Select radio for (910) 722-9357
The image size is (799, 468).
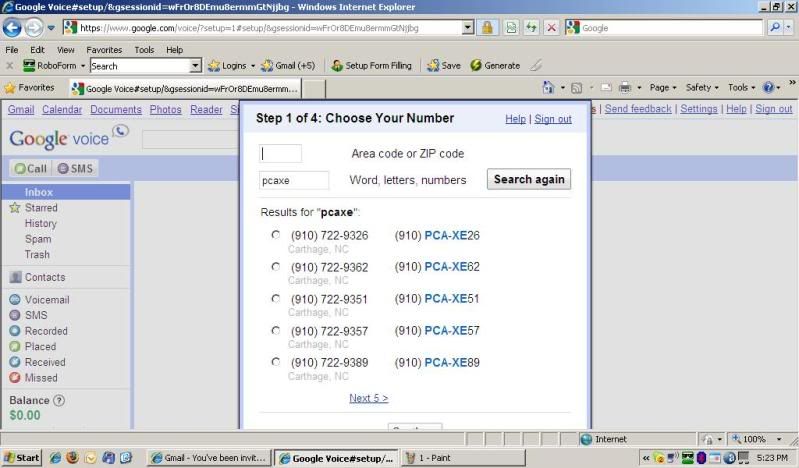pyautogui.click(x=276, y=330)
